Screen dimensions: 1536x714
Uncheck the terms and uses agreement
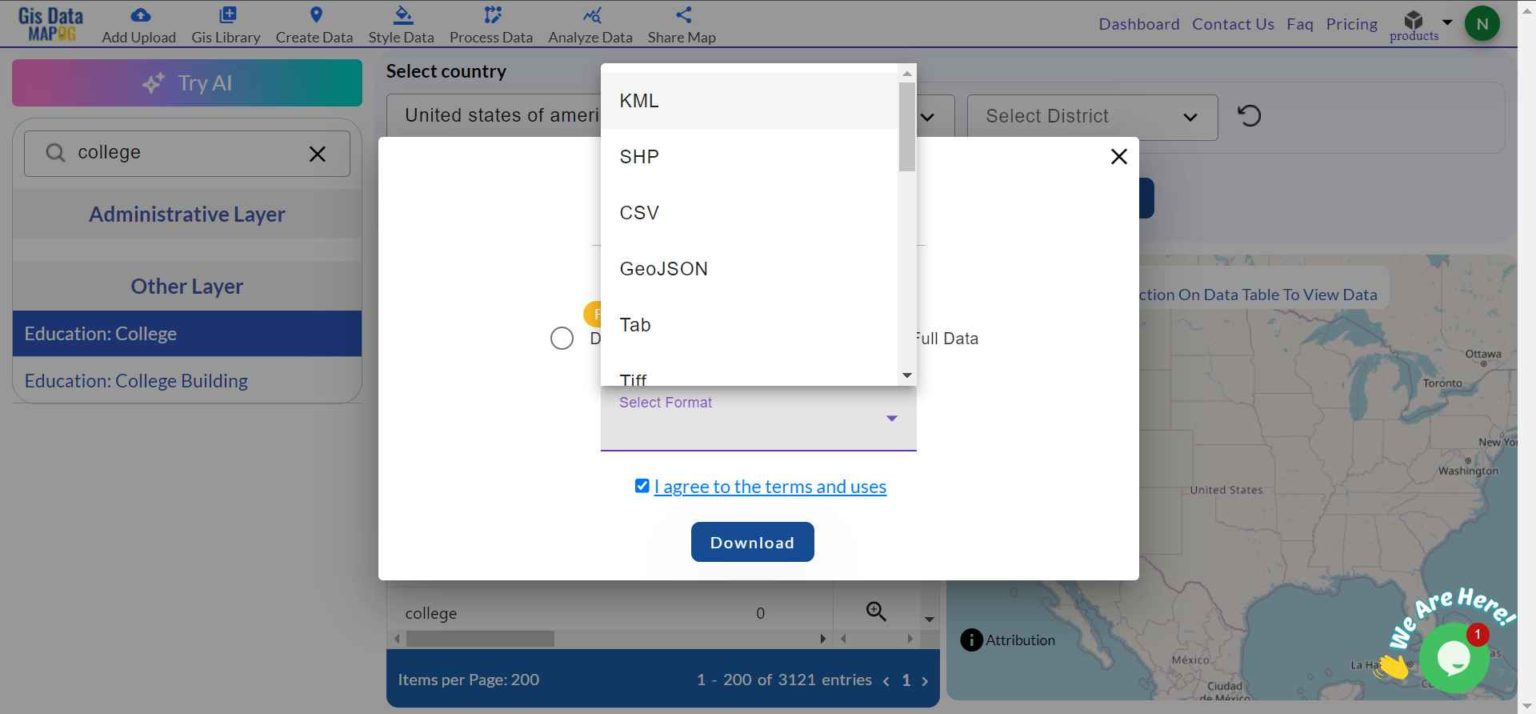(x=641, y=486)
